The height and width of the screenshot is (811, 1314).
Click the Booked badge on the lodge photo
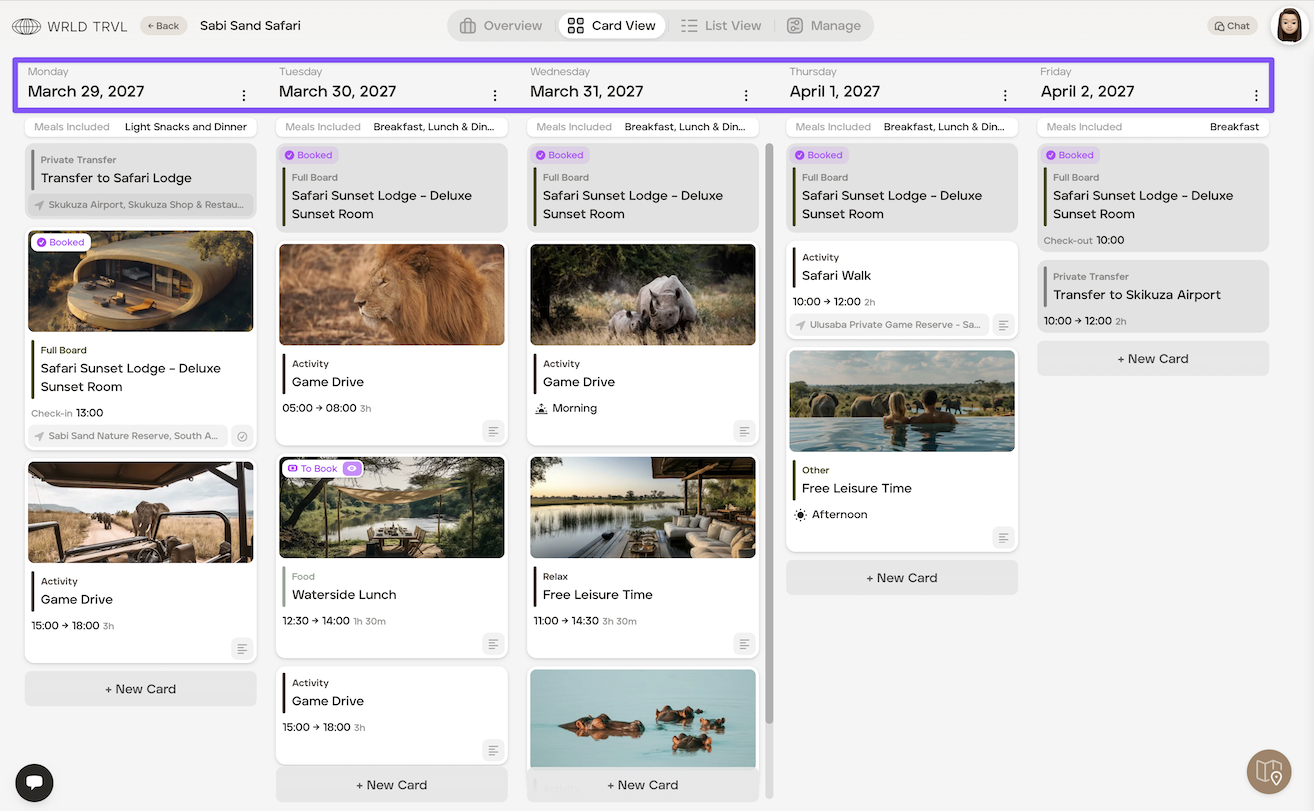[61, 242]
